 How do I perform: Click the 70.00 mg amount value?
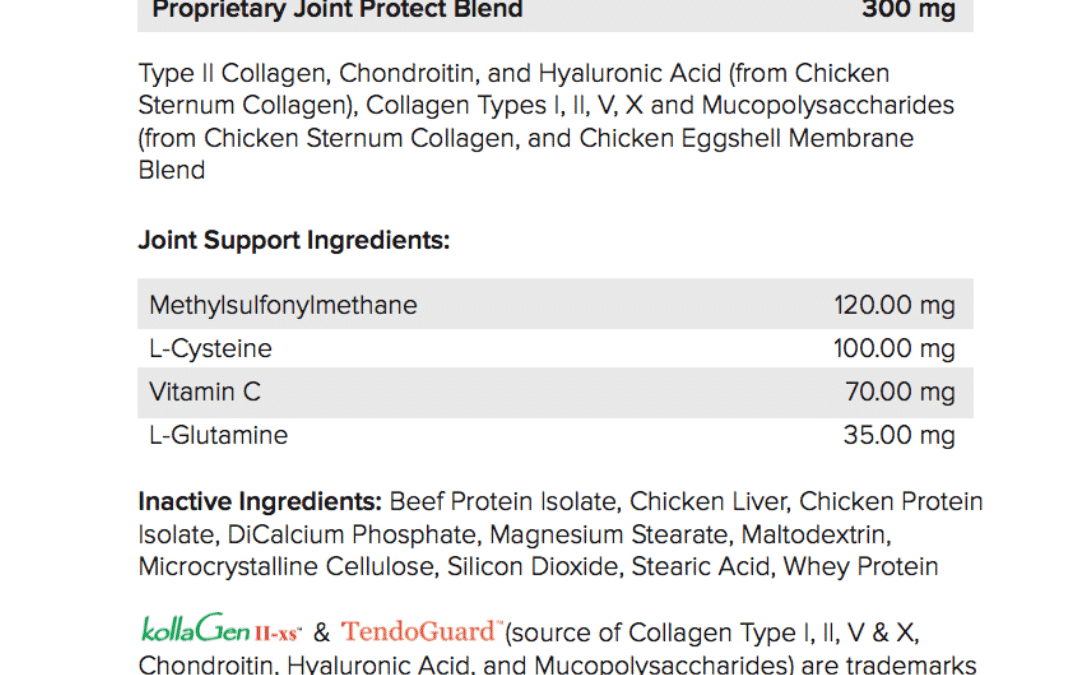click(x=900, y=392)
